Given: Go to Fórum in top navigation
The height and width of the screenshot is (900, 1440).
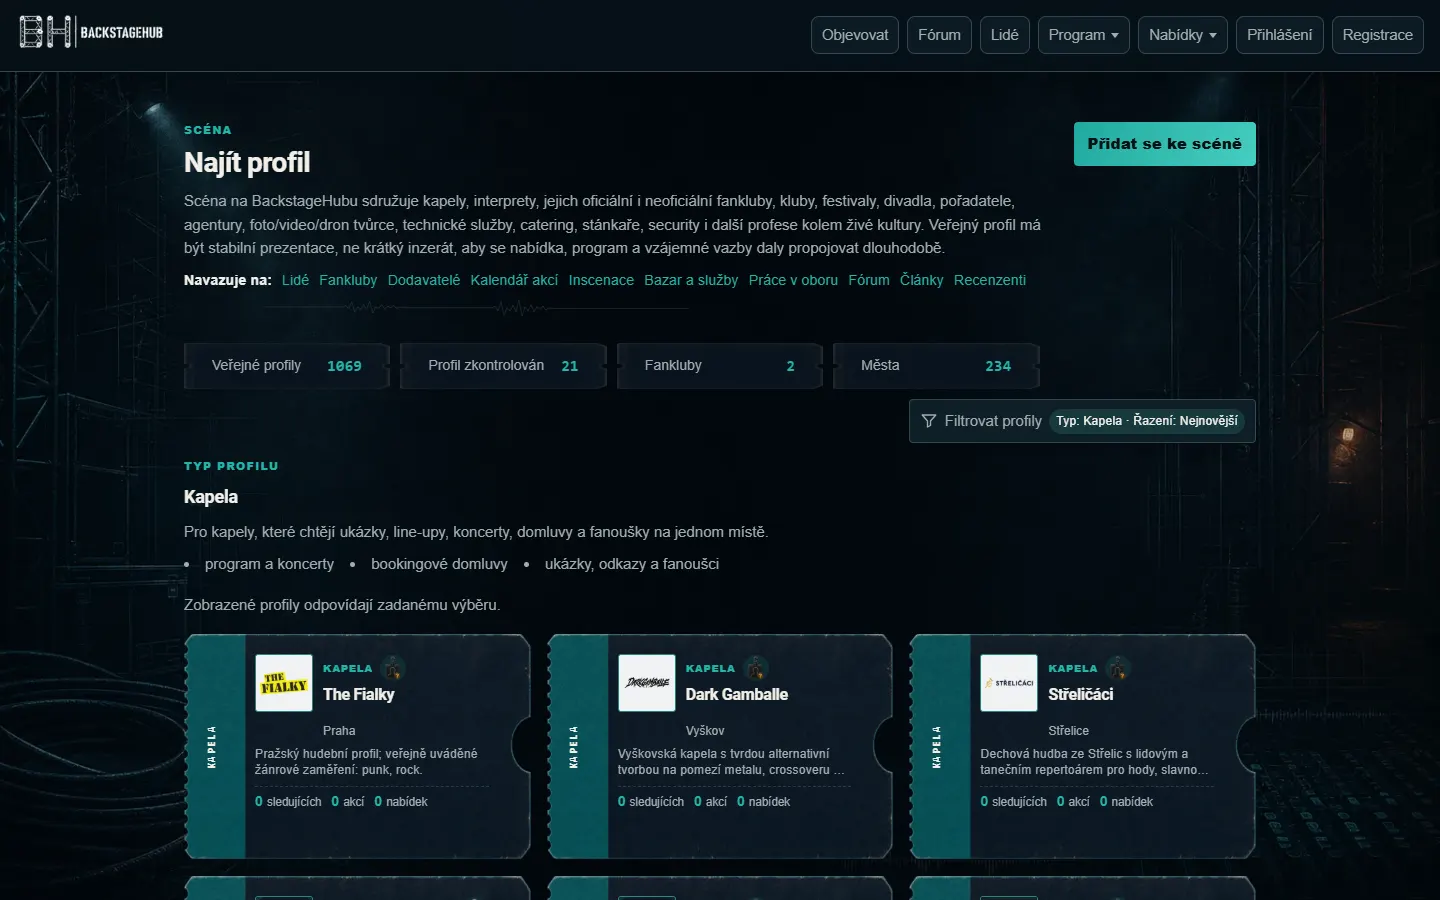Looking at the screenshot, I should pos(939,35).
